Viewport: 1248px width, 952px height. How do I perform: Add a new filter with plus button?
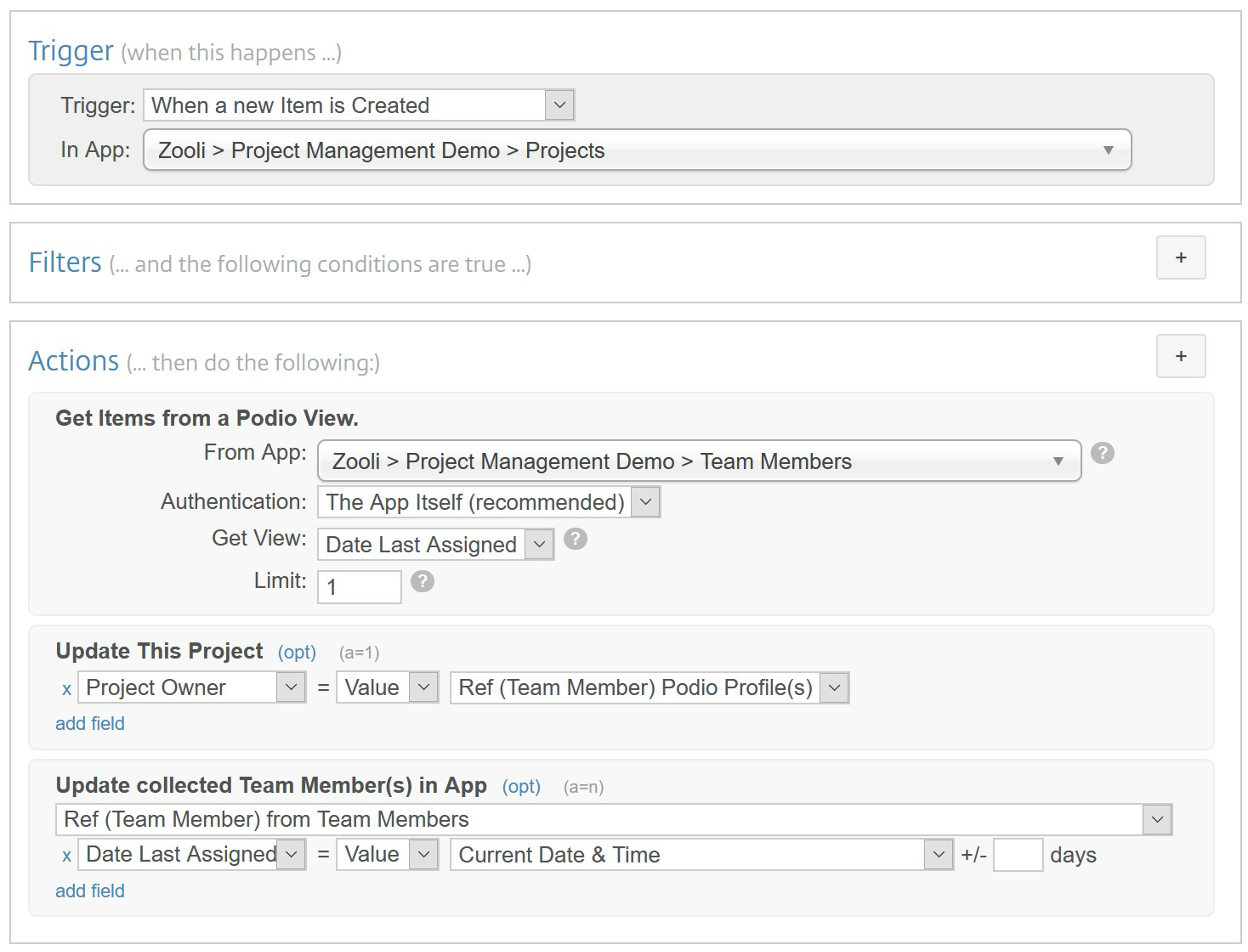1180,258
